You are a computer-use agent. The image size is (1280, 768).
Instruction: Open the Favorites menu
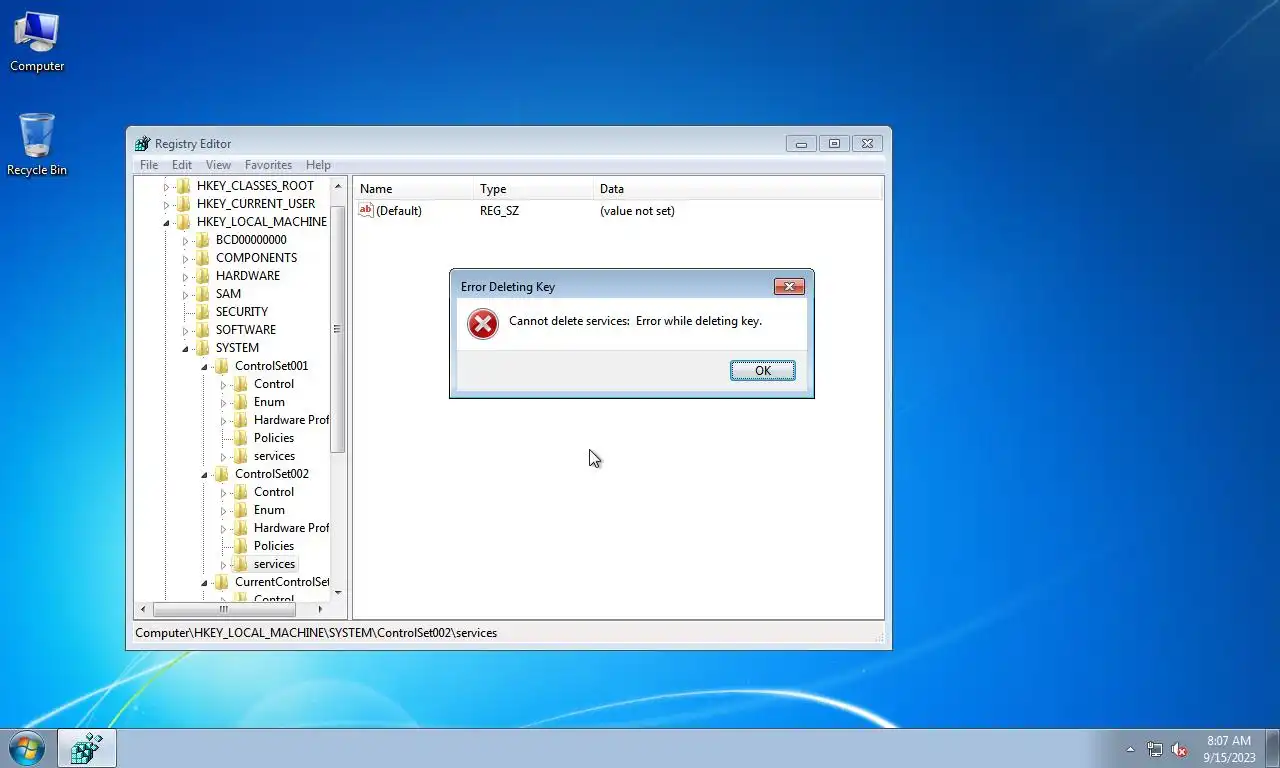[x=268, y=165]
